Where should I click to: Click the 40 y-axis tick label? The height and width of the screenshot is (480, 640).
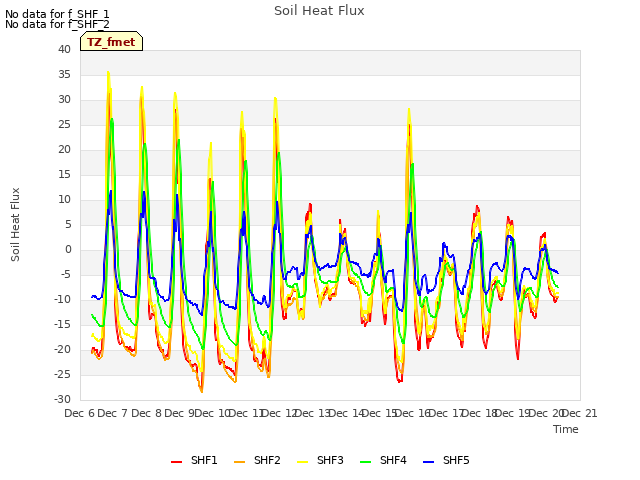(64, 49)
